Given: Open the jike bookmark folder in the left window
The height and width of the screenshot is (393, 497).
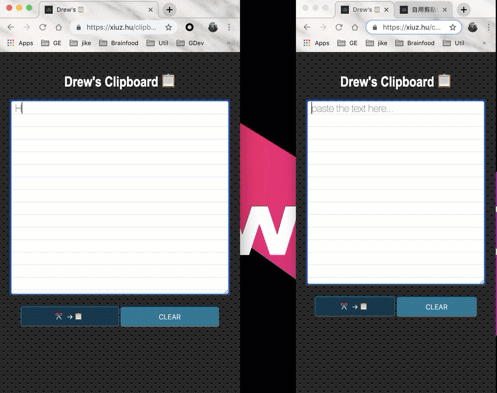Looking at the screenshot, I should coord(80,43).
